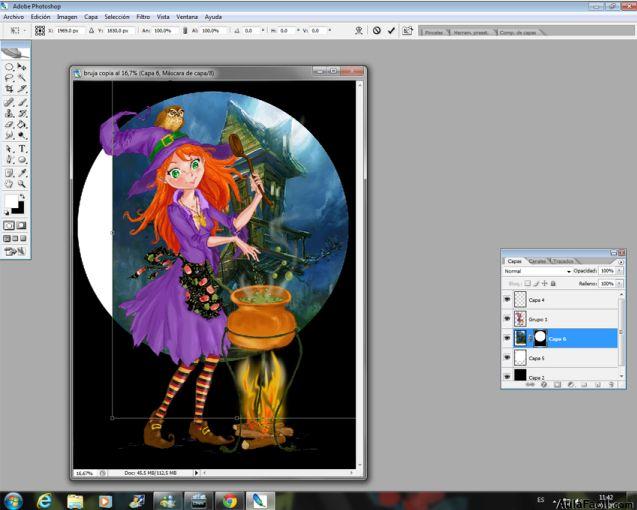Select the Elliptical Marquee tool
637x510 pixels.
9,67
